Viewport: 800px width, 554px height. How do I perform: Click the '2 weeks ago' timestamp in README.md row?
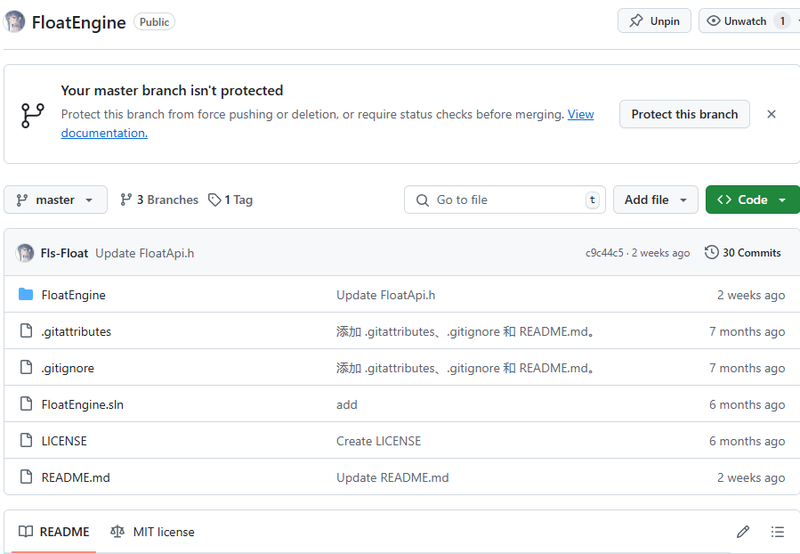pyautogui.click(x=751, y=477)
